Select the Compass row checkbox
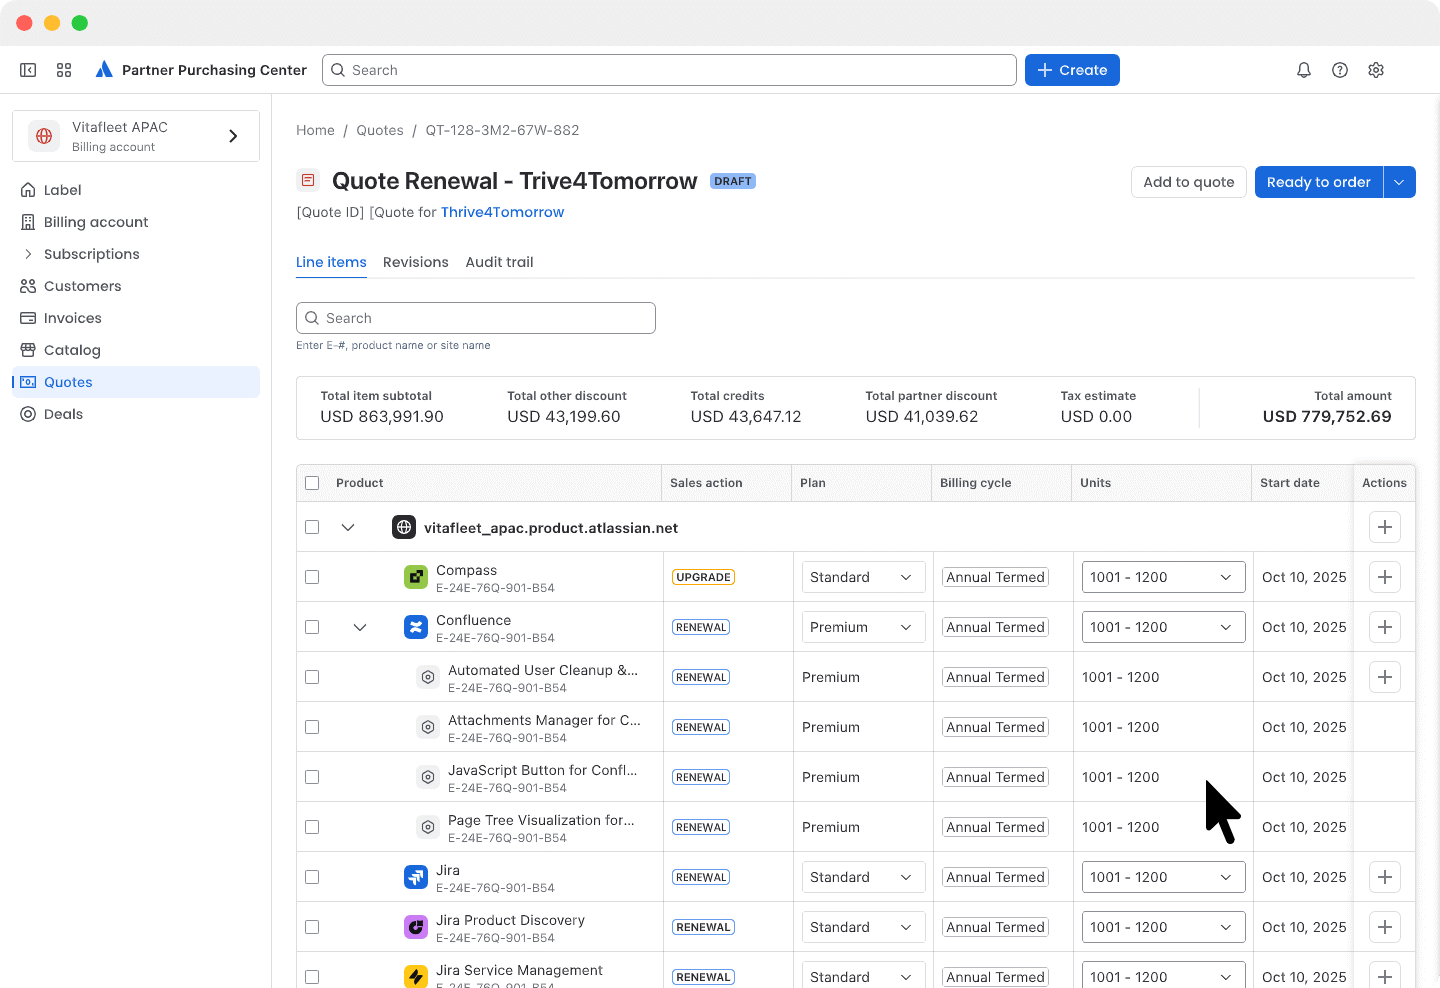 [312, 577]
